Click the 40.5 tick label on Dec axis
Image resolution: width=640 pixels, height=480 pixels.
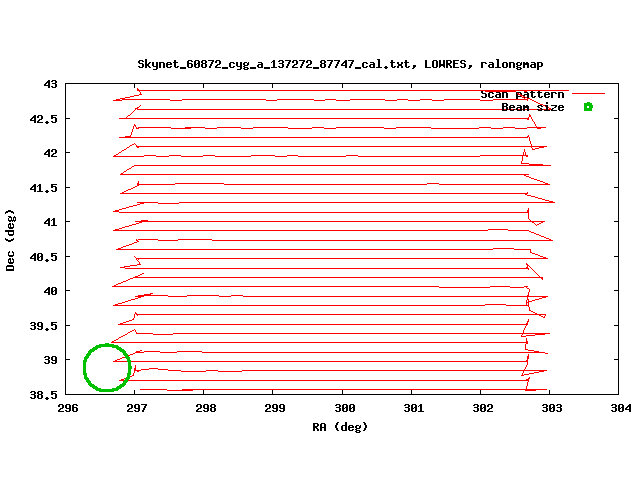[x=44, y=257]
